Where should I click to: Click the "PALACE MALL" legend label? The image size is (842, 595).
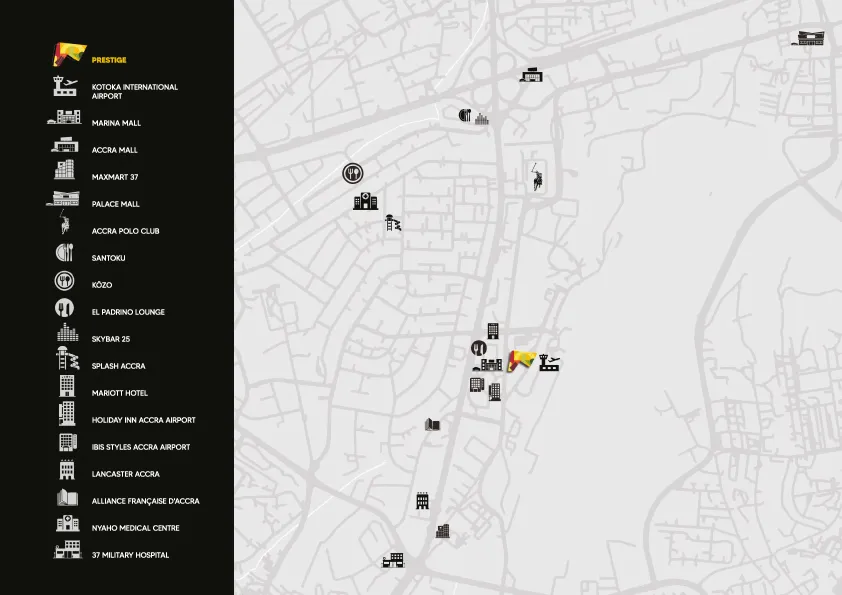[115, 204]
